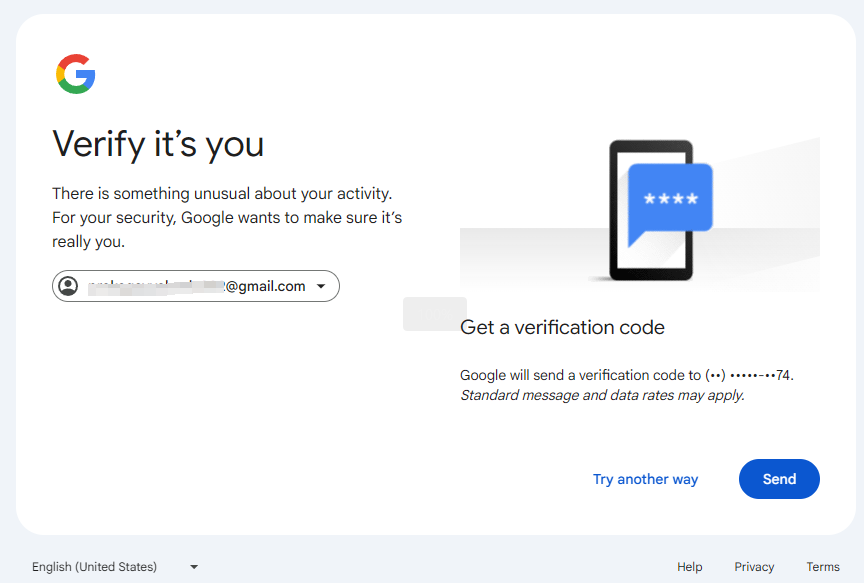
Task: Click the account avatar icon
Action: [68, 286]
